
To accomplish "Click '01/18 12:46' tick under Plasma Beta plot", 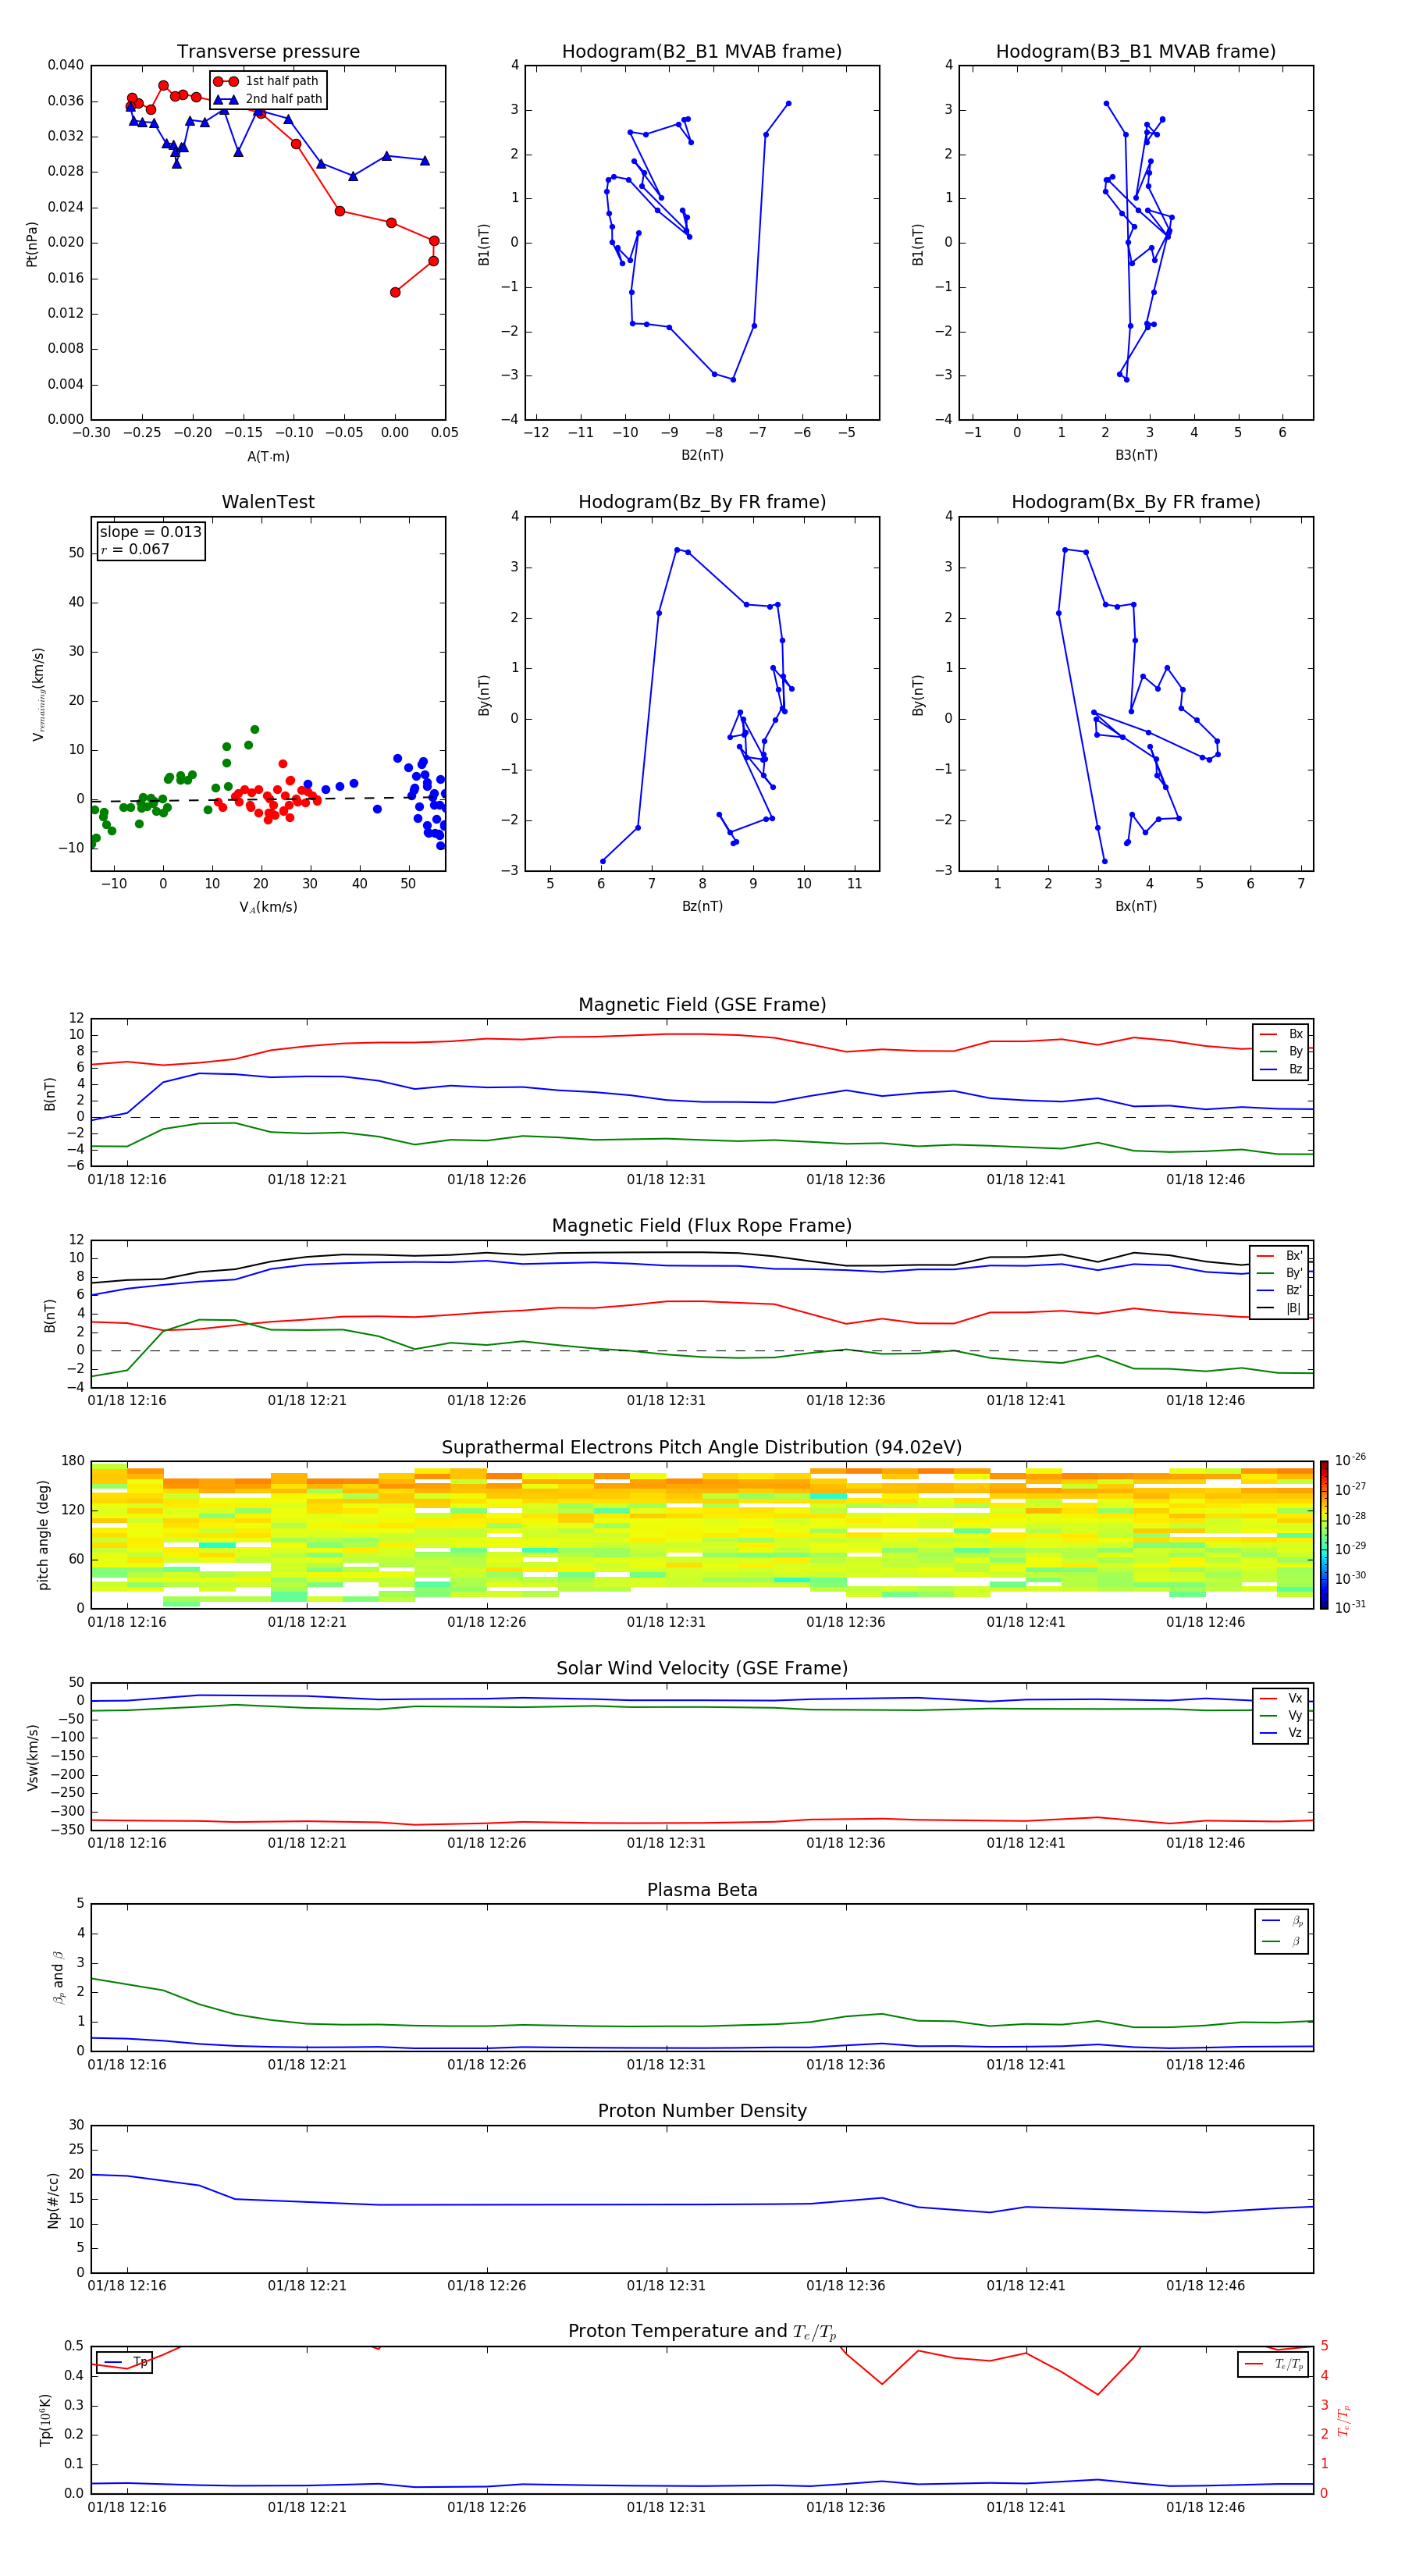I will 1206,2064.
